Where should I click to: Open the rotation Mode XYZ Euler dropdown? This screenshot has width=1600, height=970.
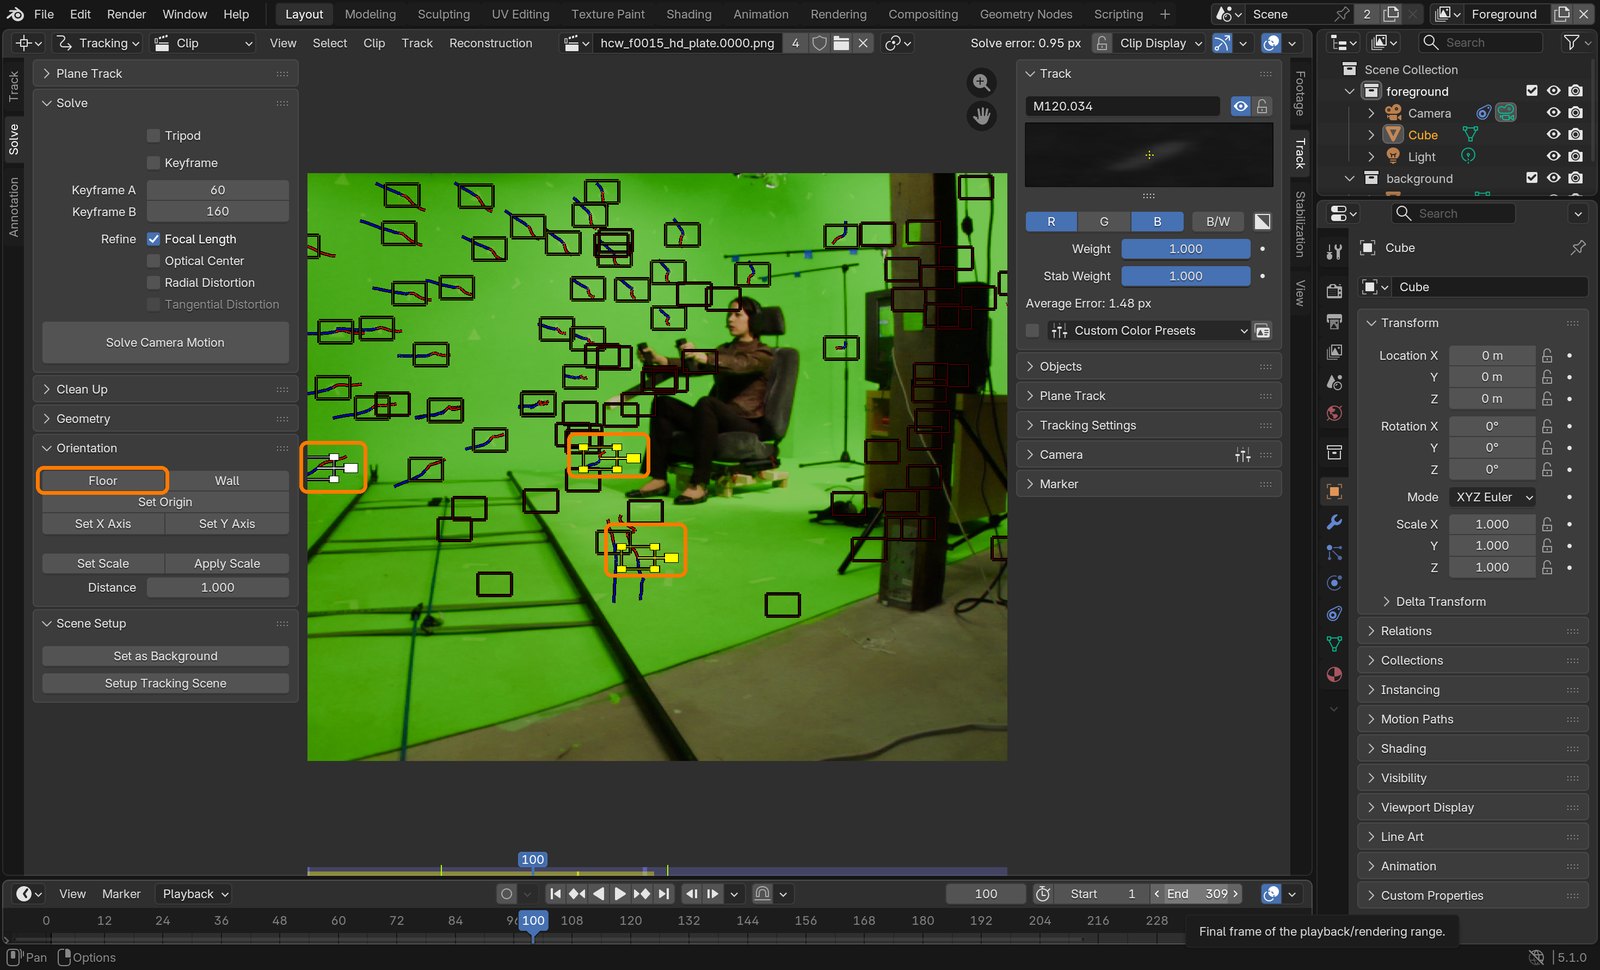coord(1493,497)
